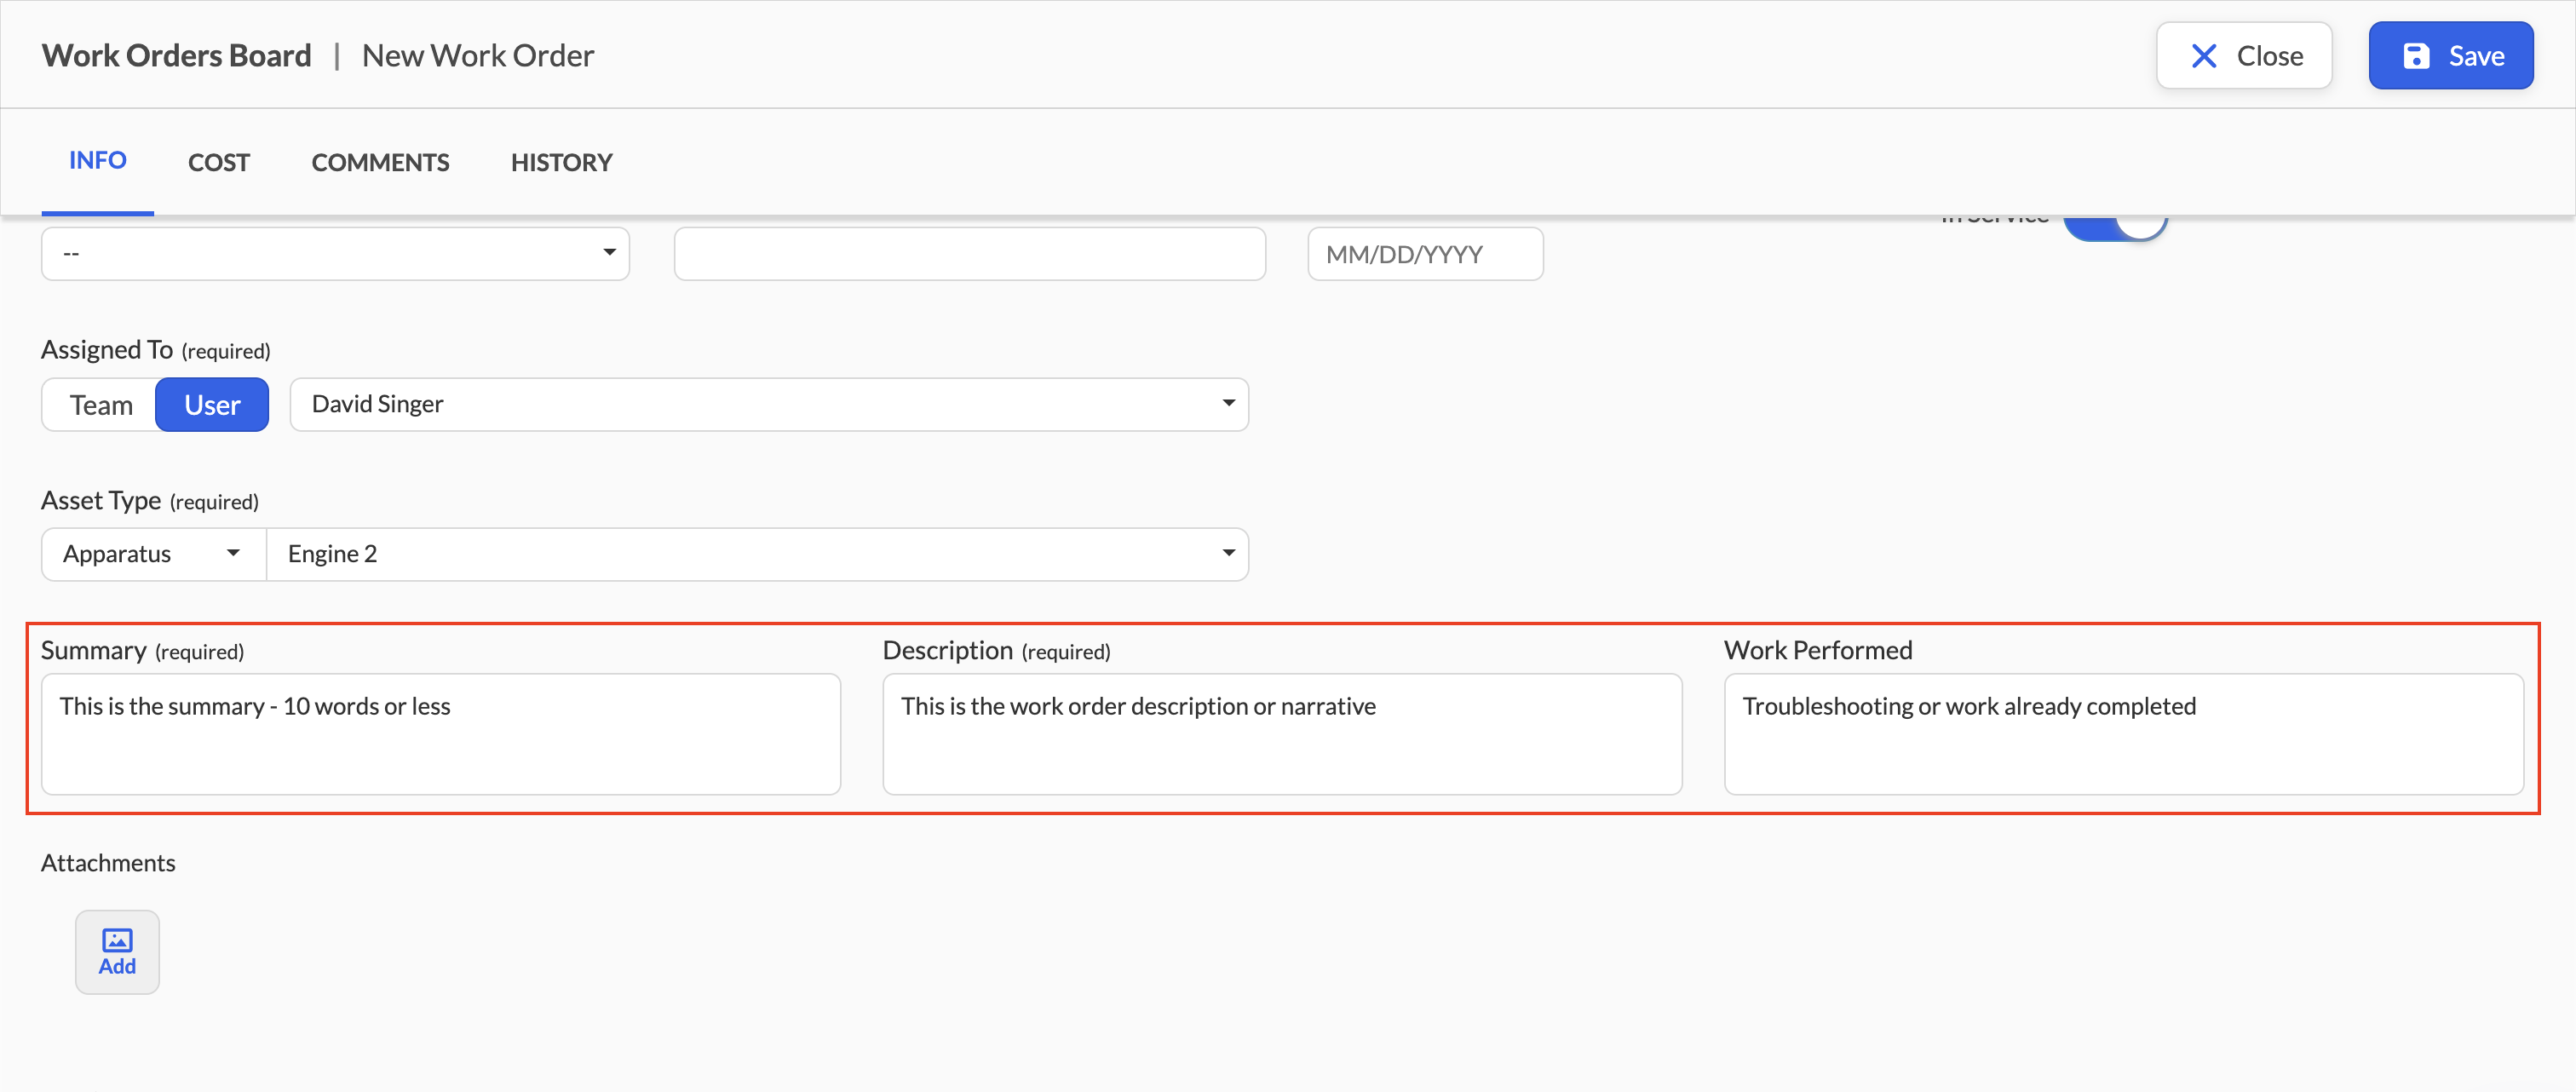Open the dropdown showing two dashes
This screenshot has height=1092, width=2576.
pyautogui.click(x=335, y=254)
